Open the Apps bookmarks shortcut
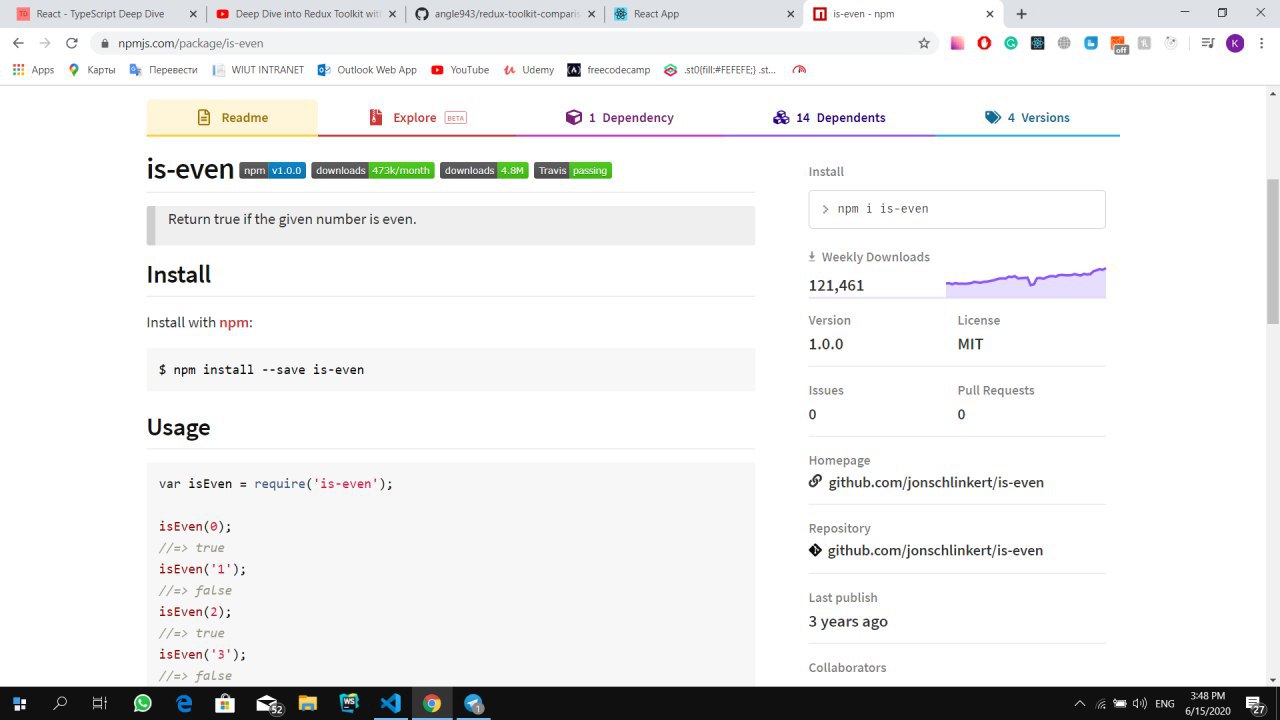The image size is (1280, 720). pyautogui.click(x=33, y=70)
